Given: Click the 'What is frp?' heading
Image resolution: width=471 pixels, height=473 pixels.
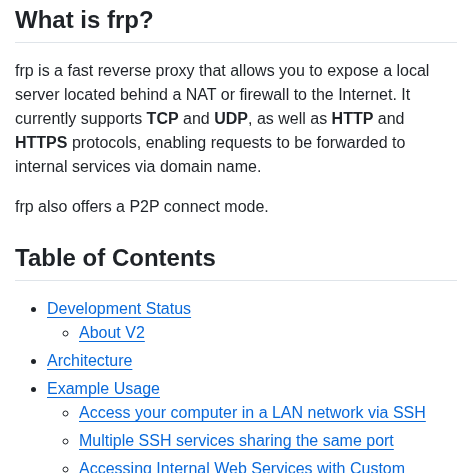Looking at the screenshot, I should (x=84, y=20).
